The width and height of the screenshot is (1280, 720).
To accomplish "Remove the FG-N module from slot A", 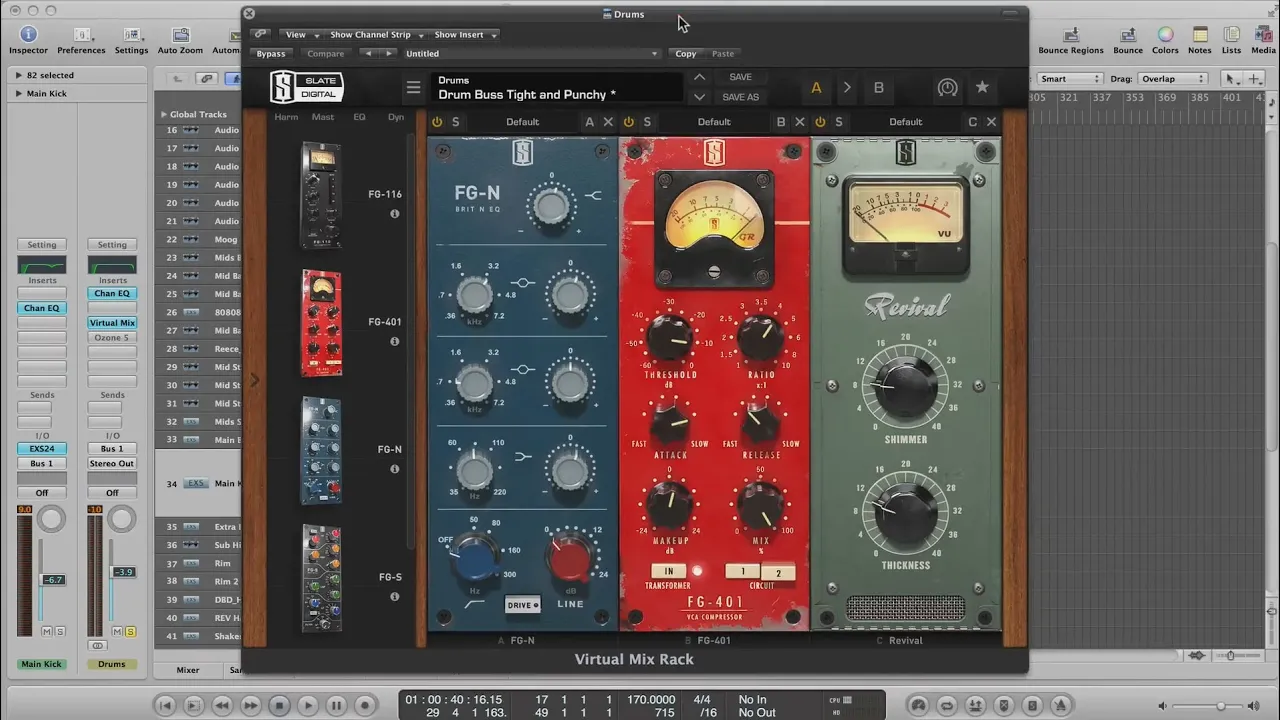I will pyautogui.click(x=607, y=122).
